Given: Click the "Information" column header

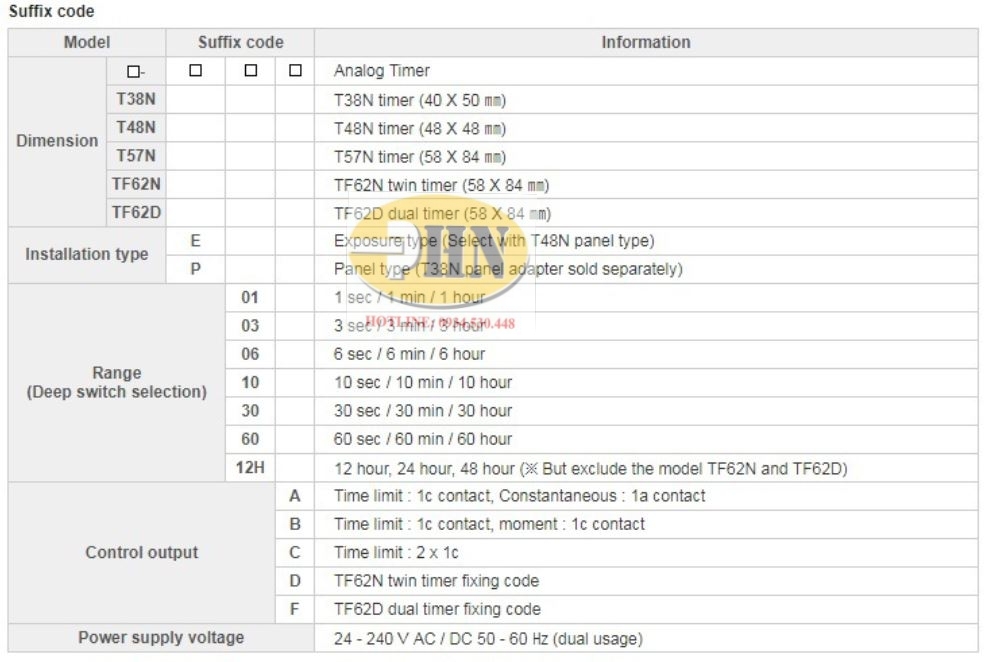Looking at the screenshot, I should point(645,42).
